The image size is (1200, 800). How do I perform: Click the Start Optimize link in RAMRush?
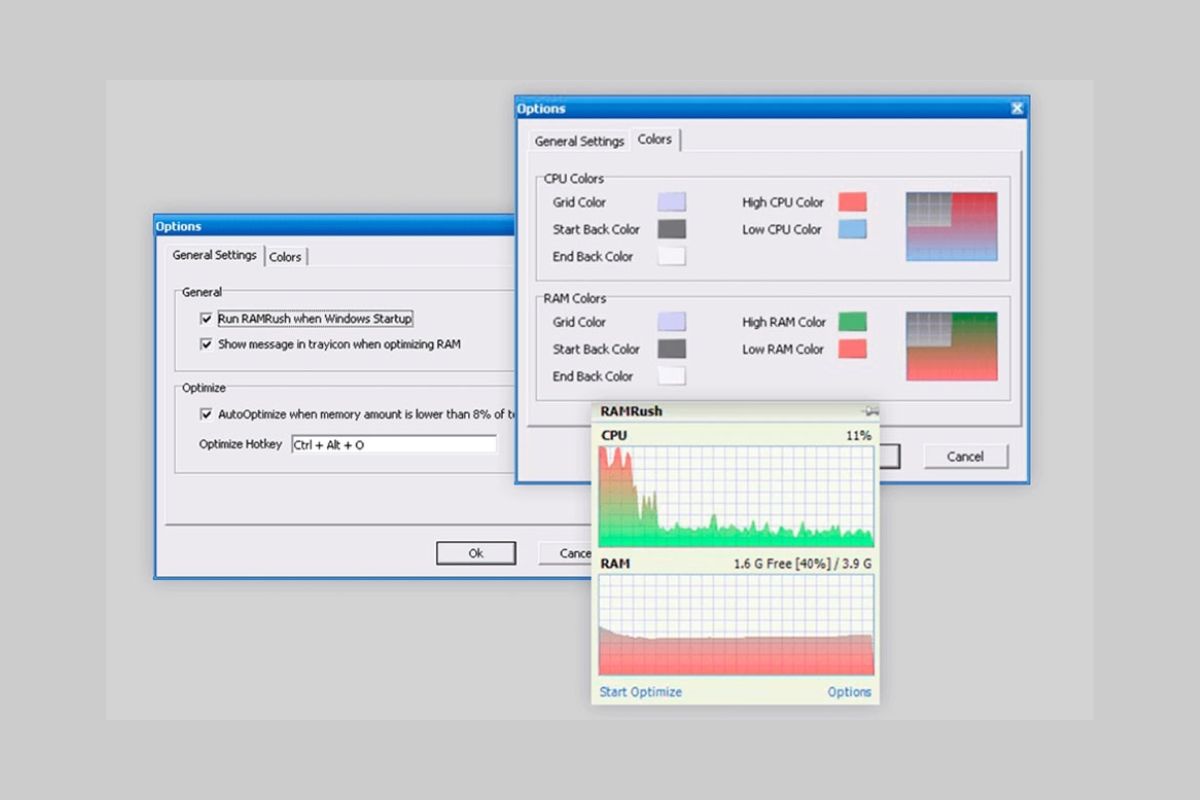pyautogui.click(x=640, y=692)
